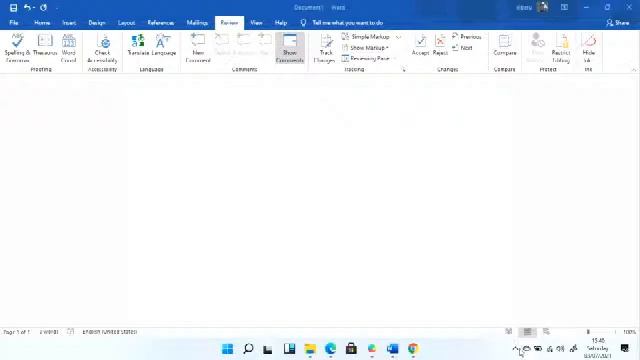The image size is (640, 360).
Task: Collapse the ribbon with the chevron
Action: [634, 70]
